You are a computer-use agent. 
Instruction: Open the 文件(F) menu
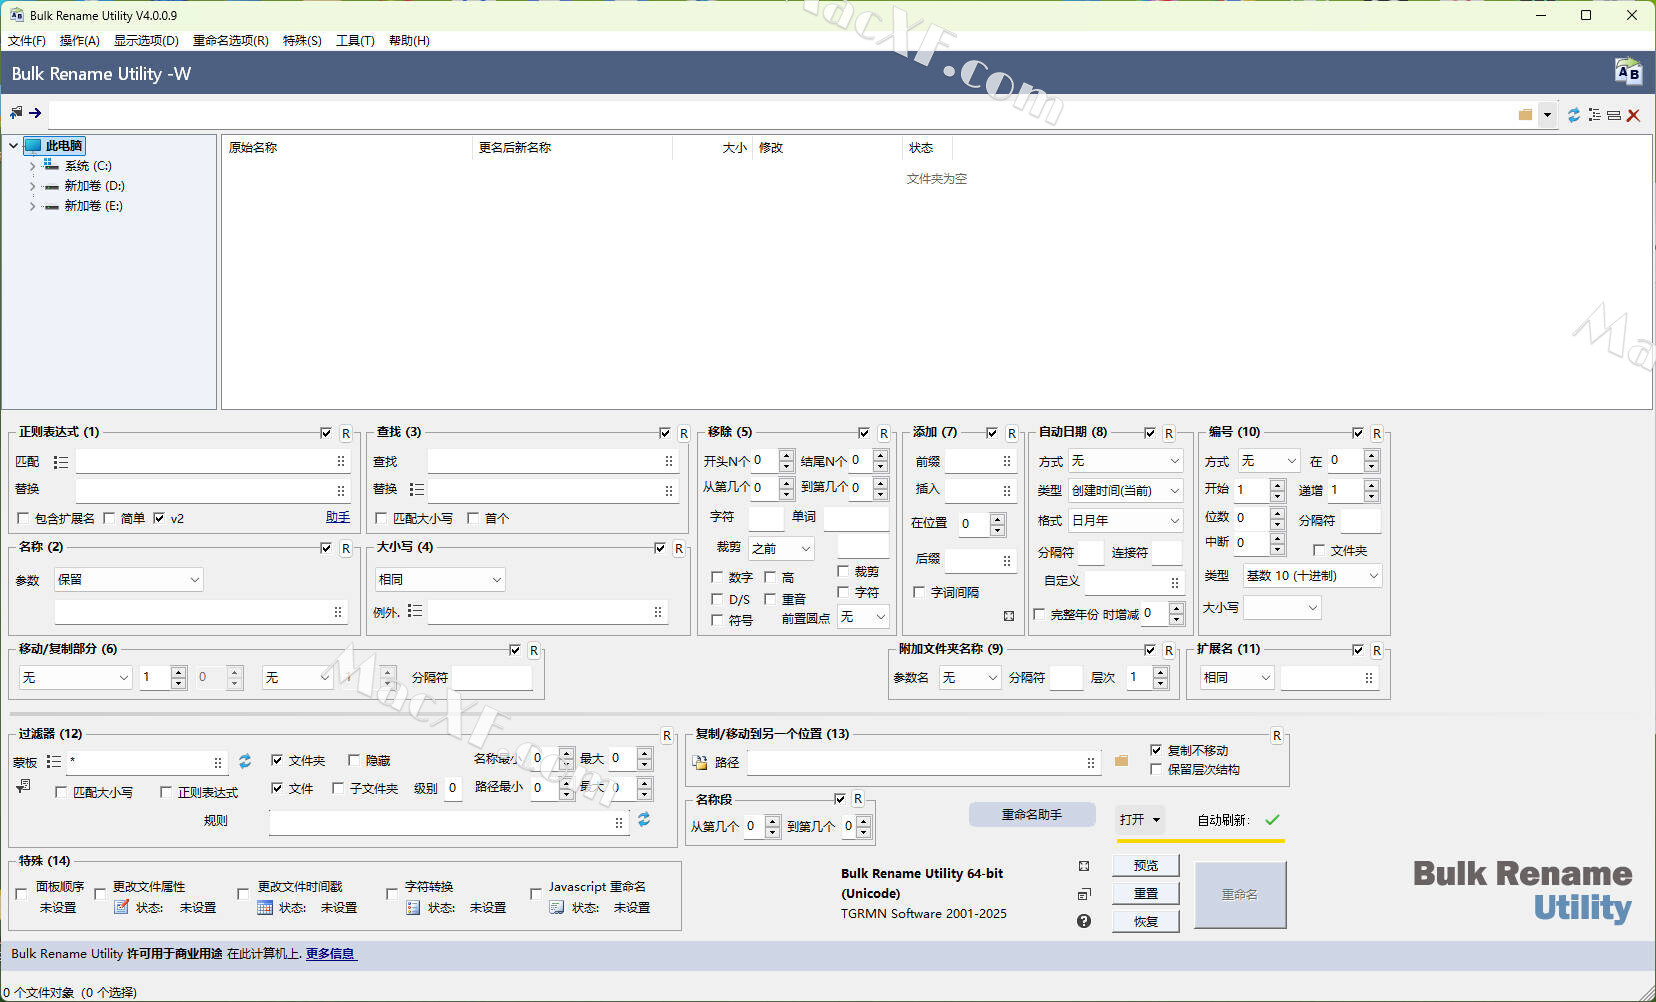click(27, 41)
